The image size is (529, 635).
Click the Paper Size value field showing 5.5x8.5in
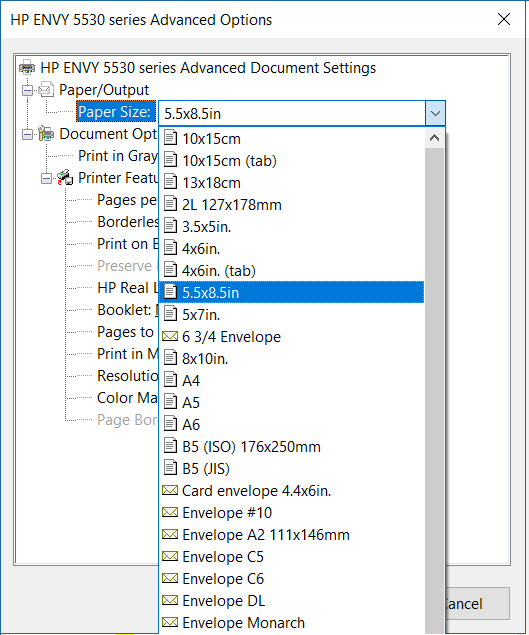[292, 113]
